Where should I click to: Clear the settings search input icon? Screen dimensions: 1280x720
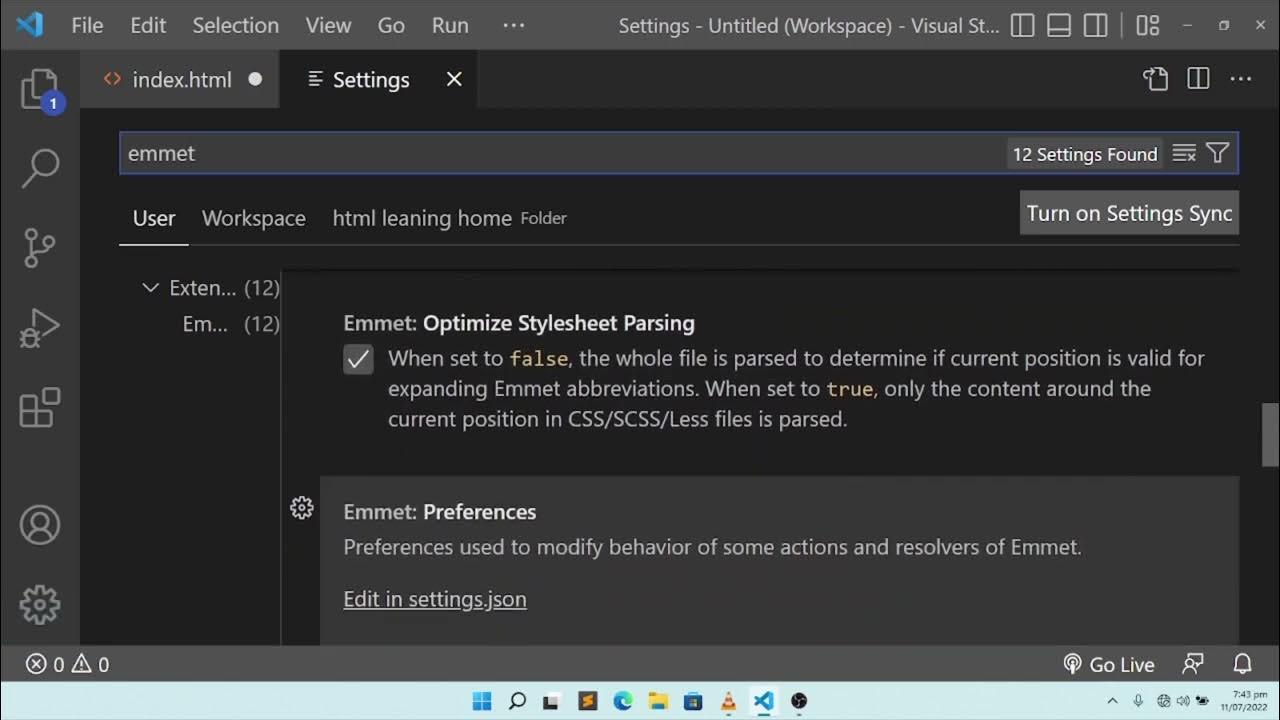(x=1184, y=153)
